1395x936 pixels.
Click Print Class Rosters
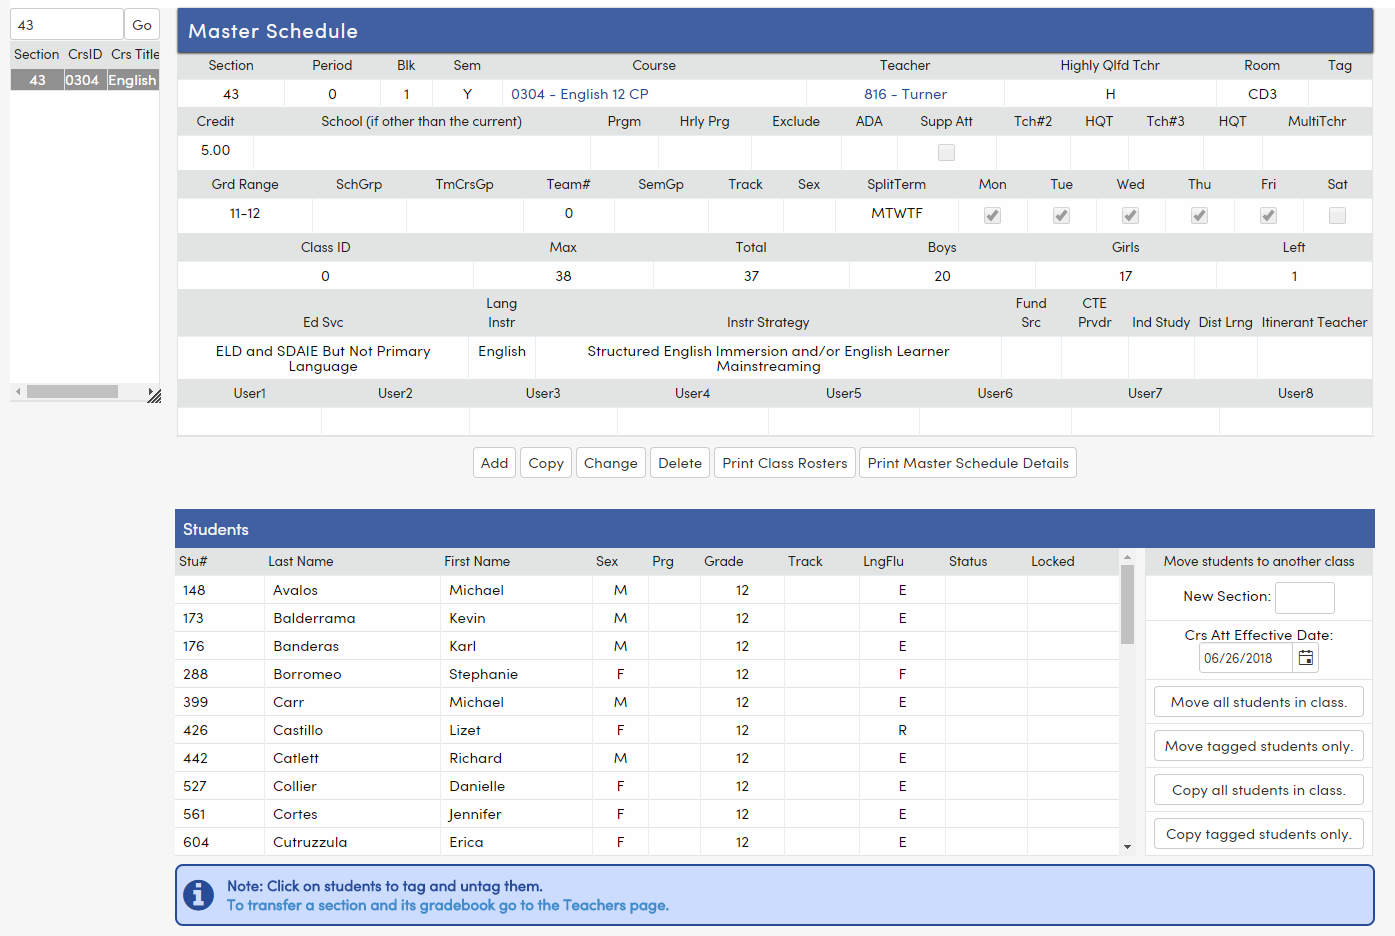784,462
